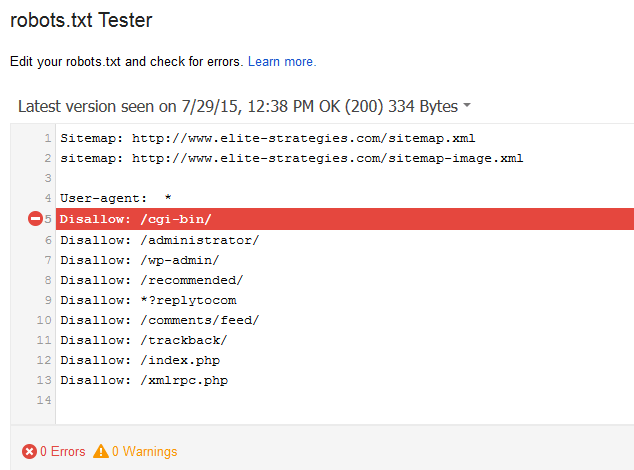Click the Disallow: /index.php line

pyautogui.click(x=139, y=360)
